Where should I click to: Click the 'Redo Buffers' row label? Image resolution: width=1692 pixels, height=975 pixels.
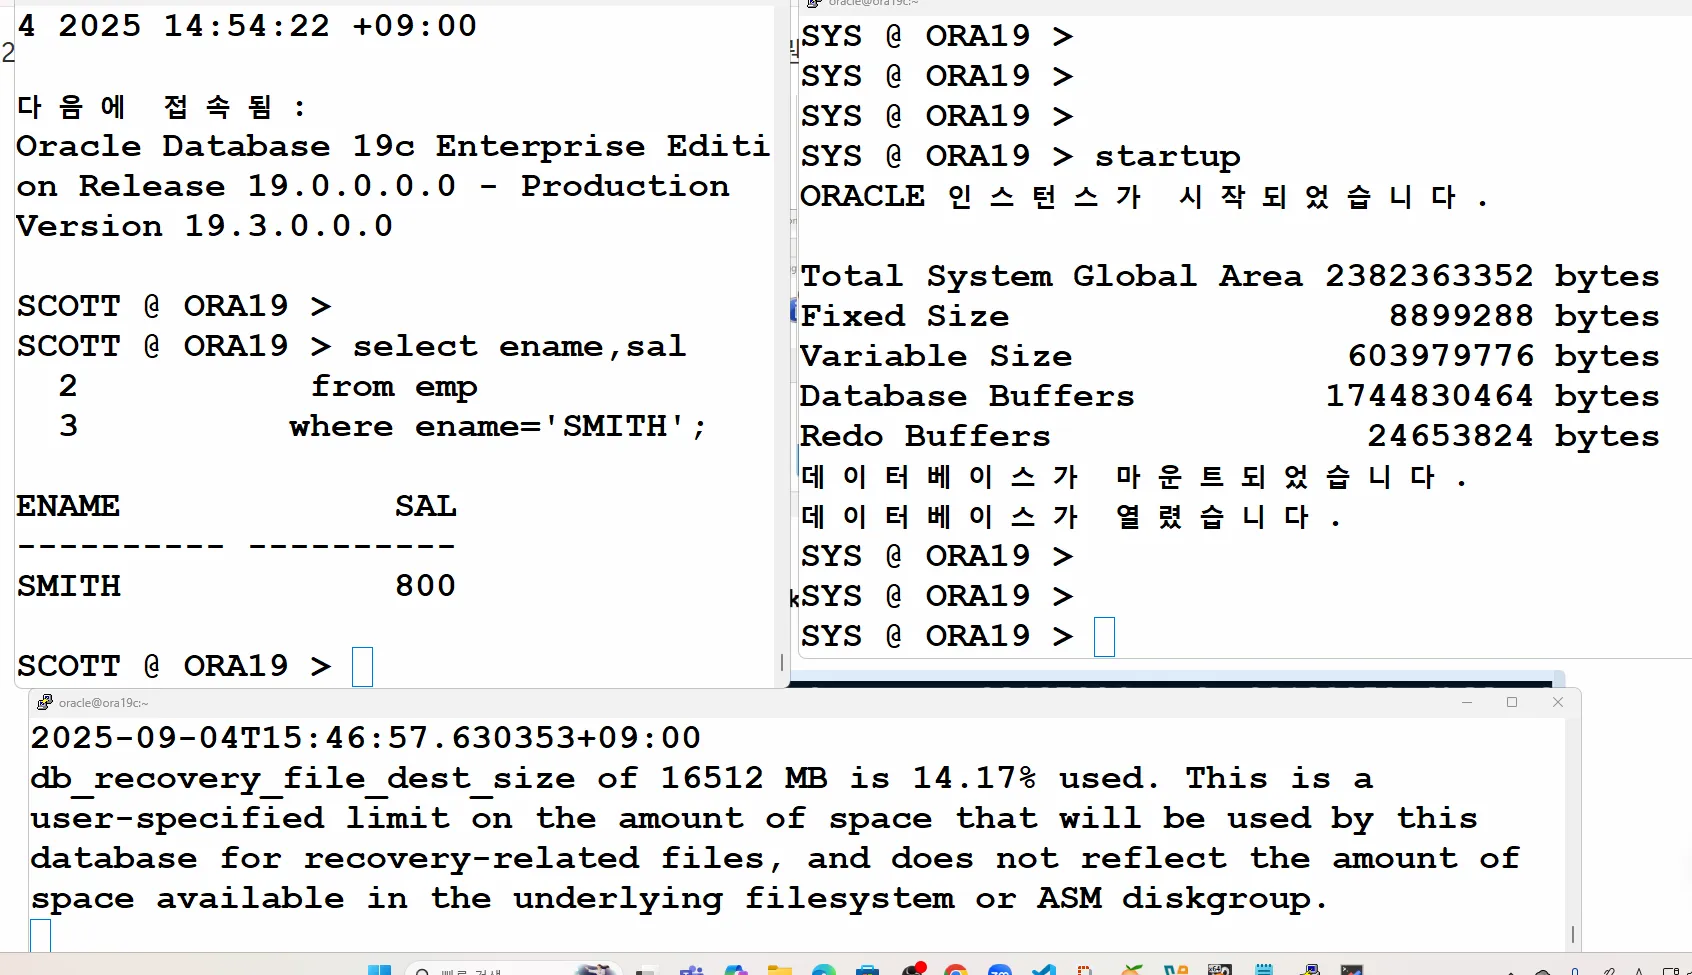[x=925, y=436]
